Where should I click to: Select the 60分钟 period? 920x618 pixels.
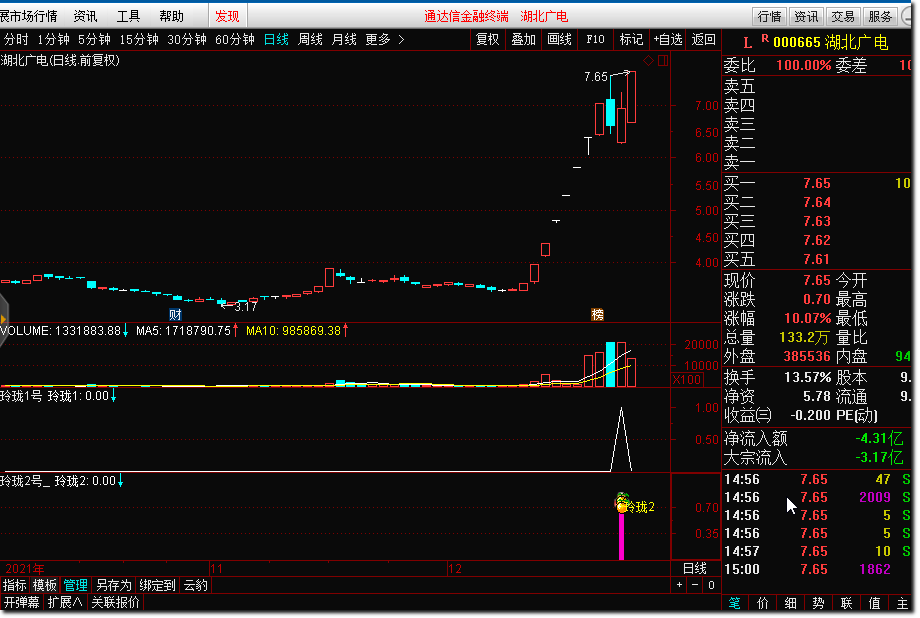235,39
